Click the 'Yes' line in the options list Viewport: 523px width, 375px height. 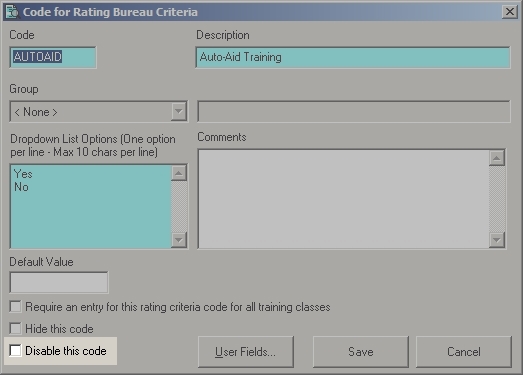click(23, 174)
